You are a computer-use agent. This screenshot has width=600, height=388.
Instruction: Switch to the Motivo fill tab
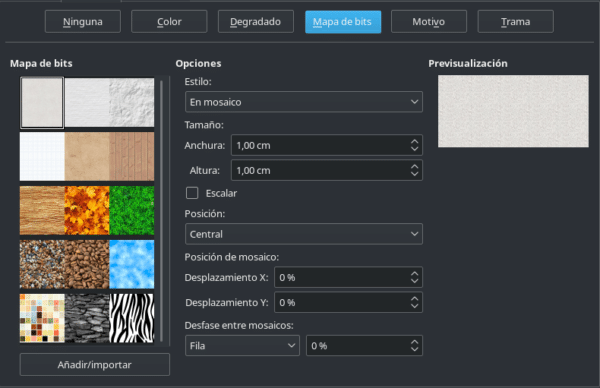click(x=429, y=22)
